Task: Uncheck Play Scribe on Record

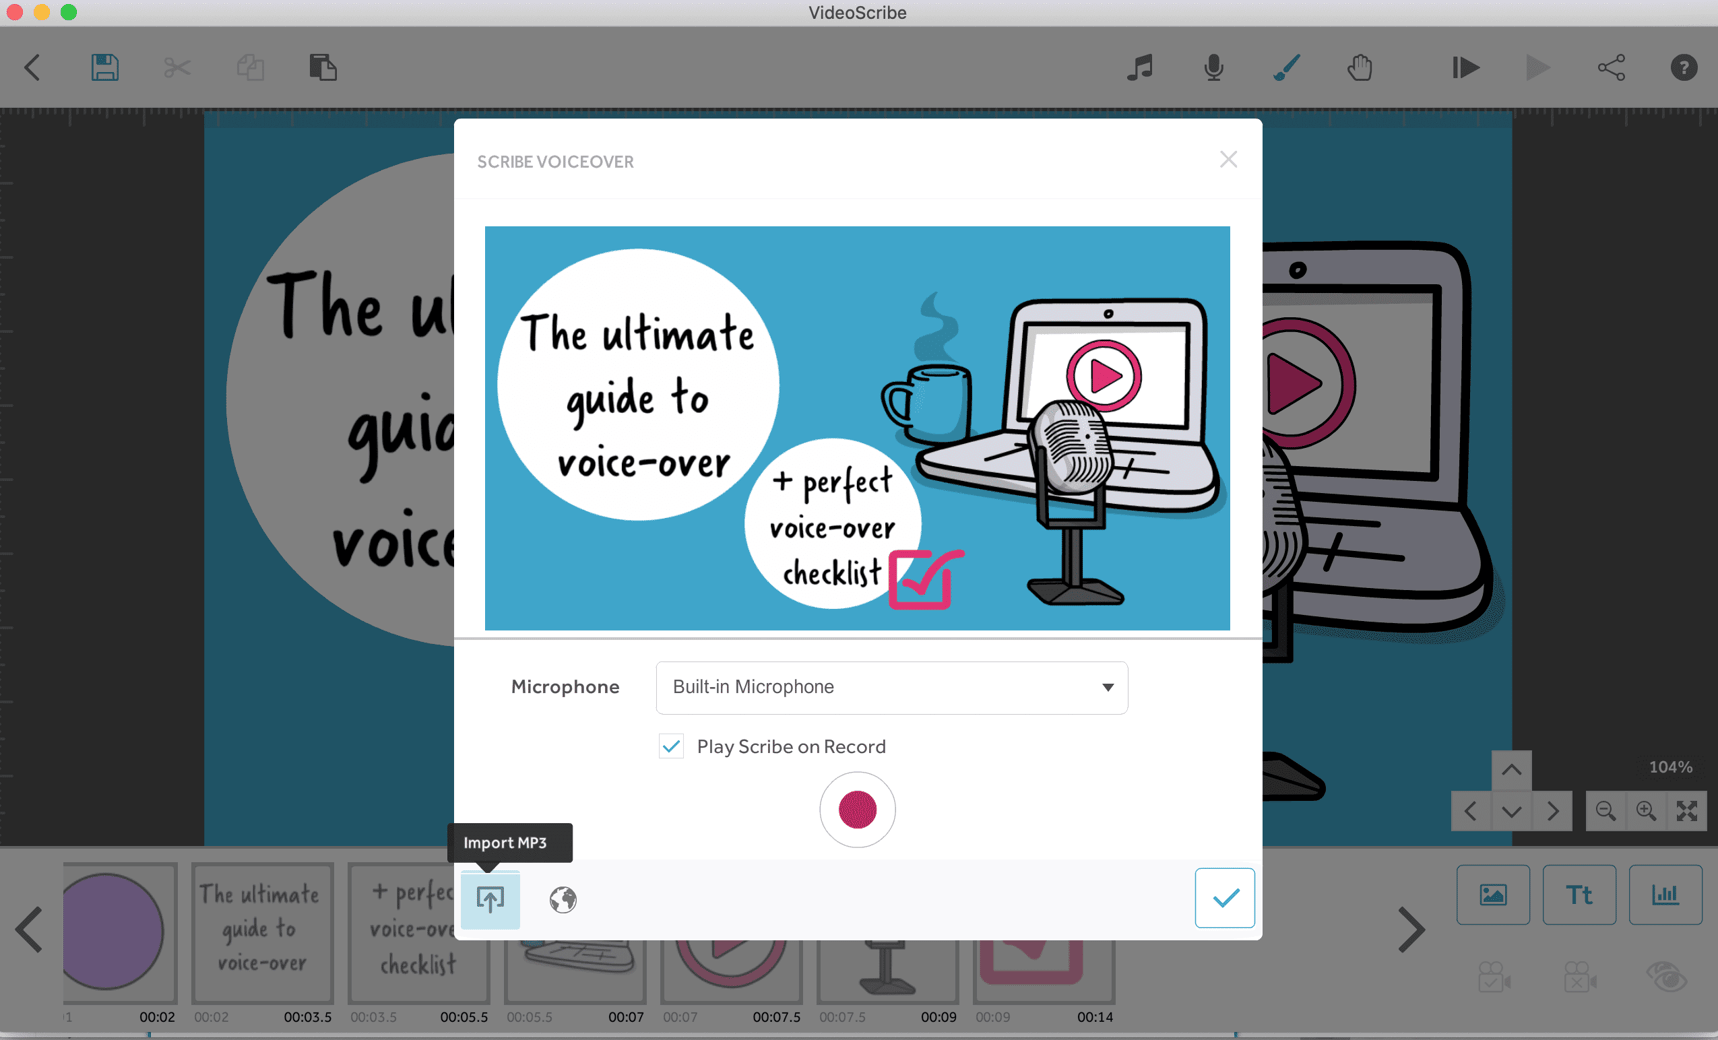Action: tap(670, 746)
